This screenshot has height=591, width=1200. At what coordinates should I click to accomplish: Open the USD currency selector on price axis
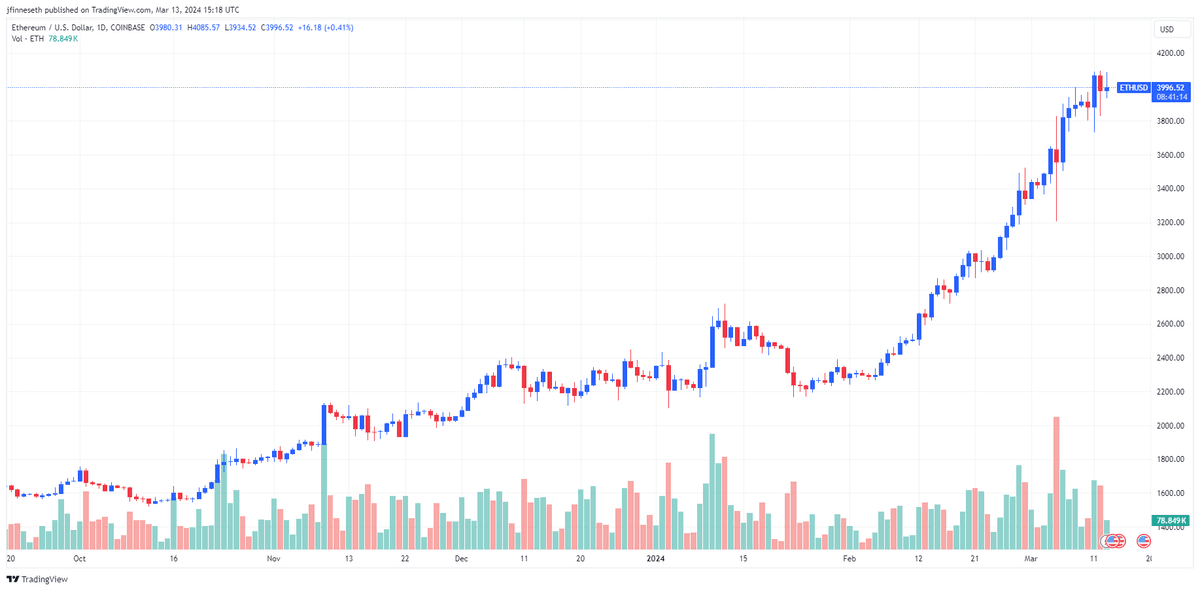pyautogui.click(x=1166, y=29)
